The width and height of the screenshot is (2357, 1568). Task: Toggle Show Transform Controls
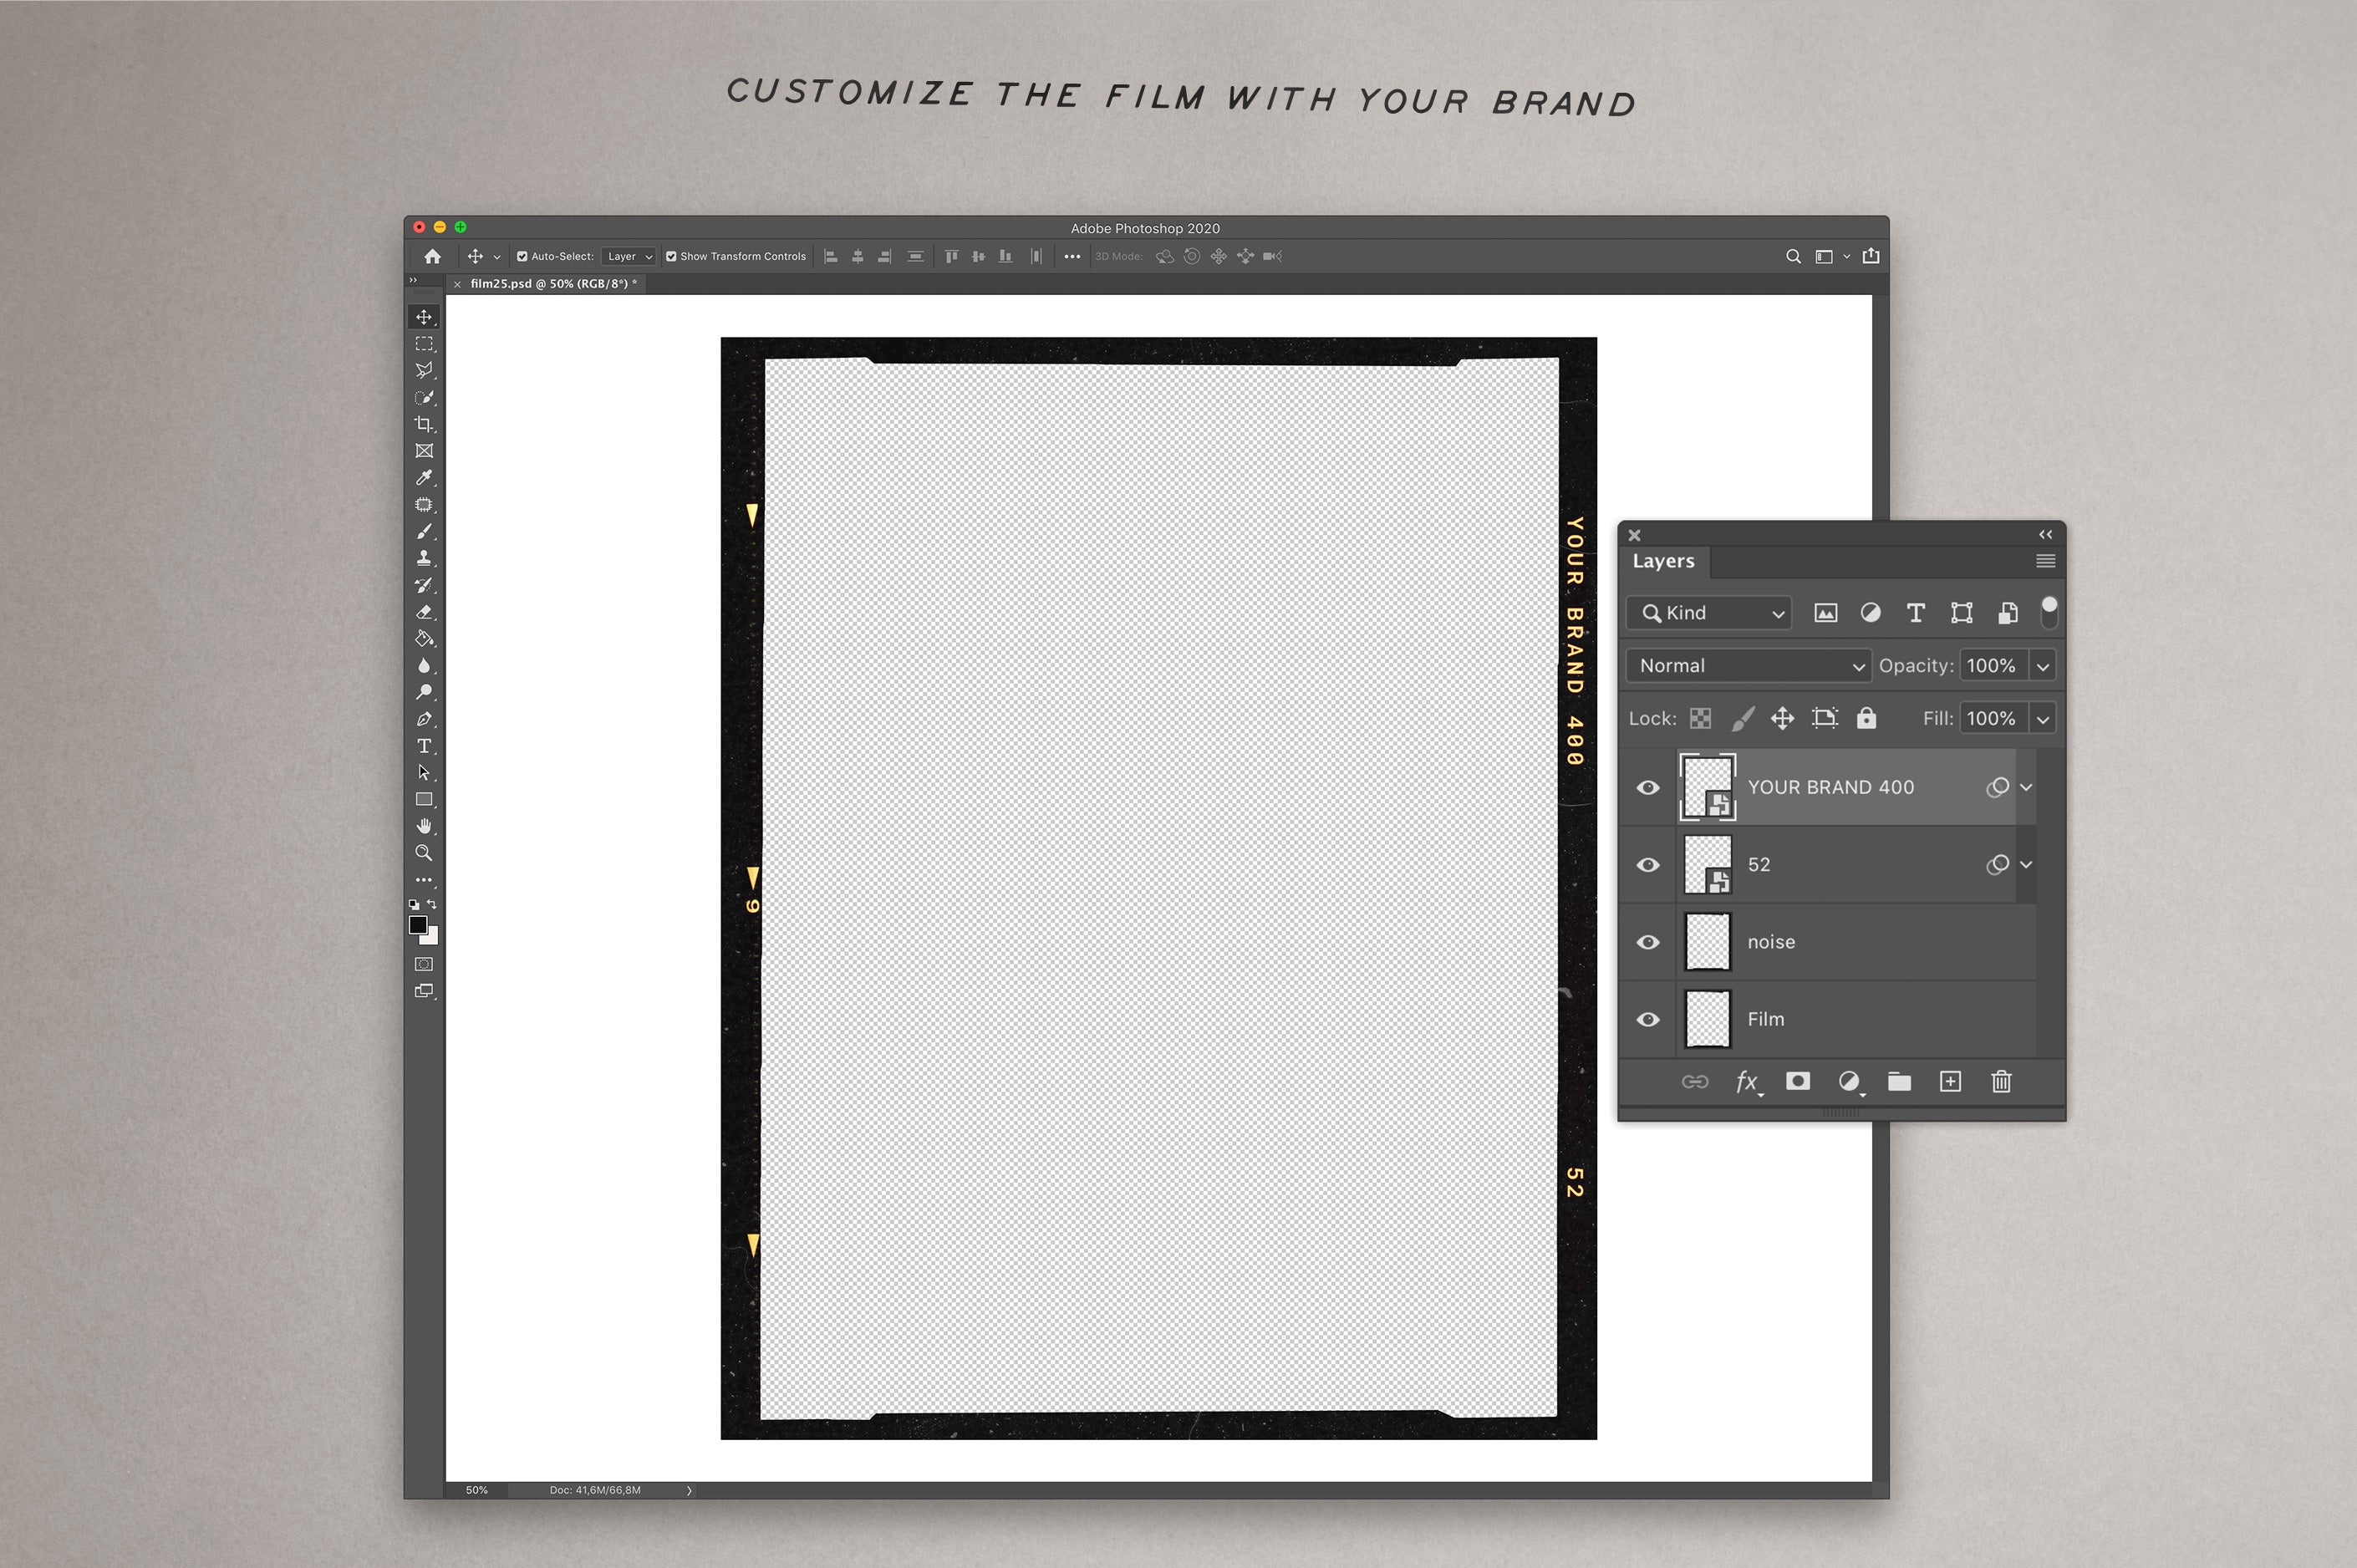click(672, 256)
